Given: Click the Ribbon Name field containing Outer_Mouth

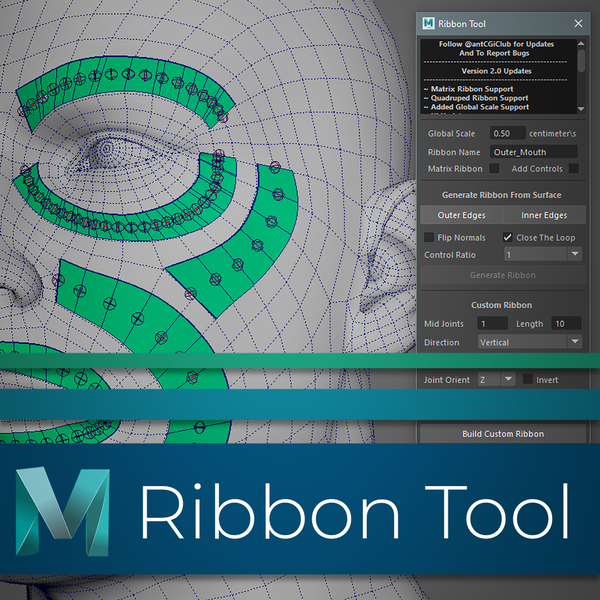Looking at the screenshot, I should pos(533,152).
